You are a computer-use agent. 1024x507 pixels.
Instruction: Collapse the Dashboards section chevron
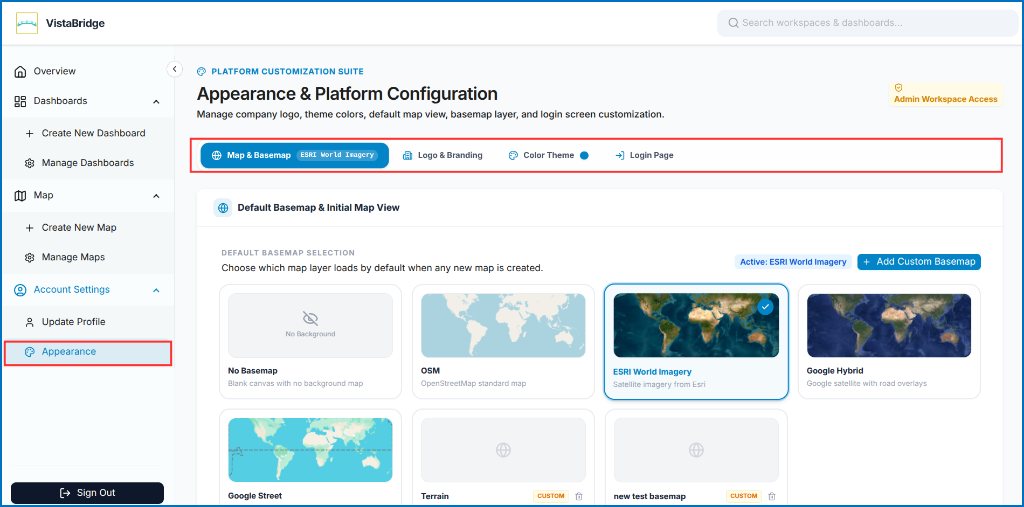click(156, 101)
